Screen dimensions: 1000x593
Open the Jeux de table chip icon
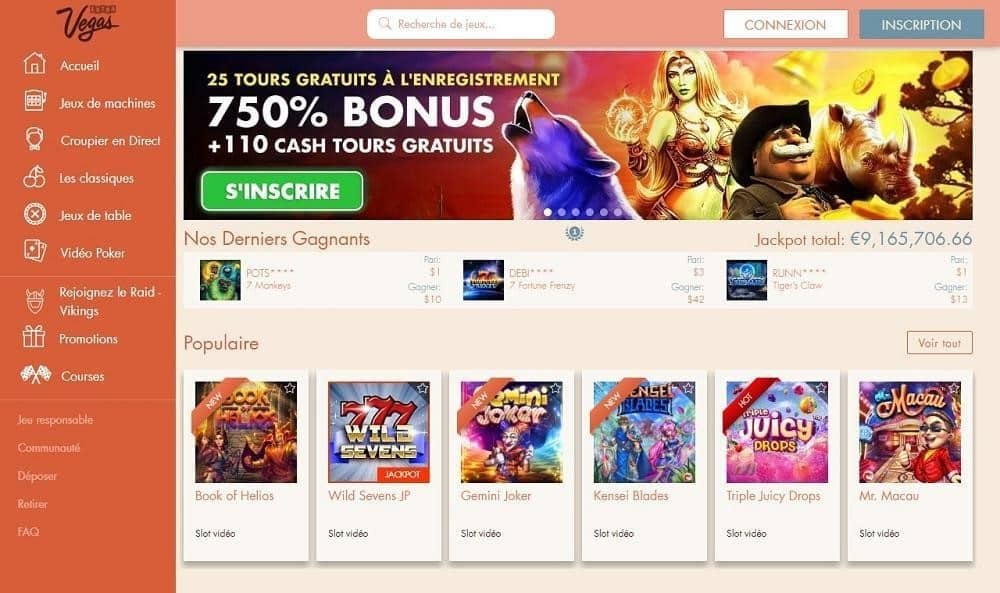coord(34,214)
